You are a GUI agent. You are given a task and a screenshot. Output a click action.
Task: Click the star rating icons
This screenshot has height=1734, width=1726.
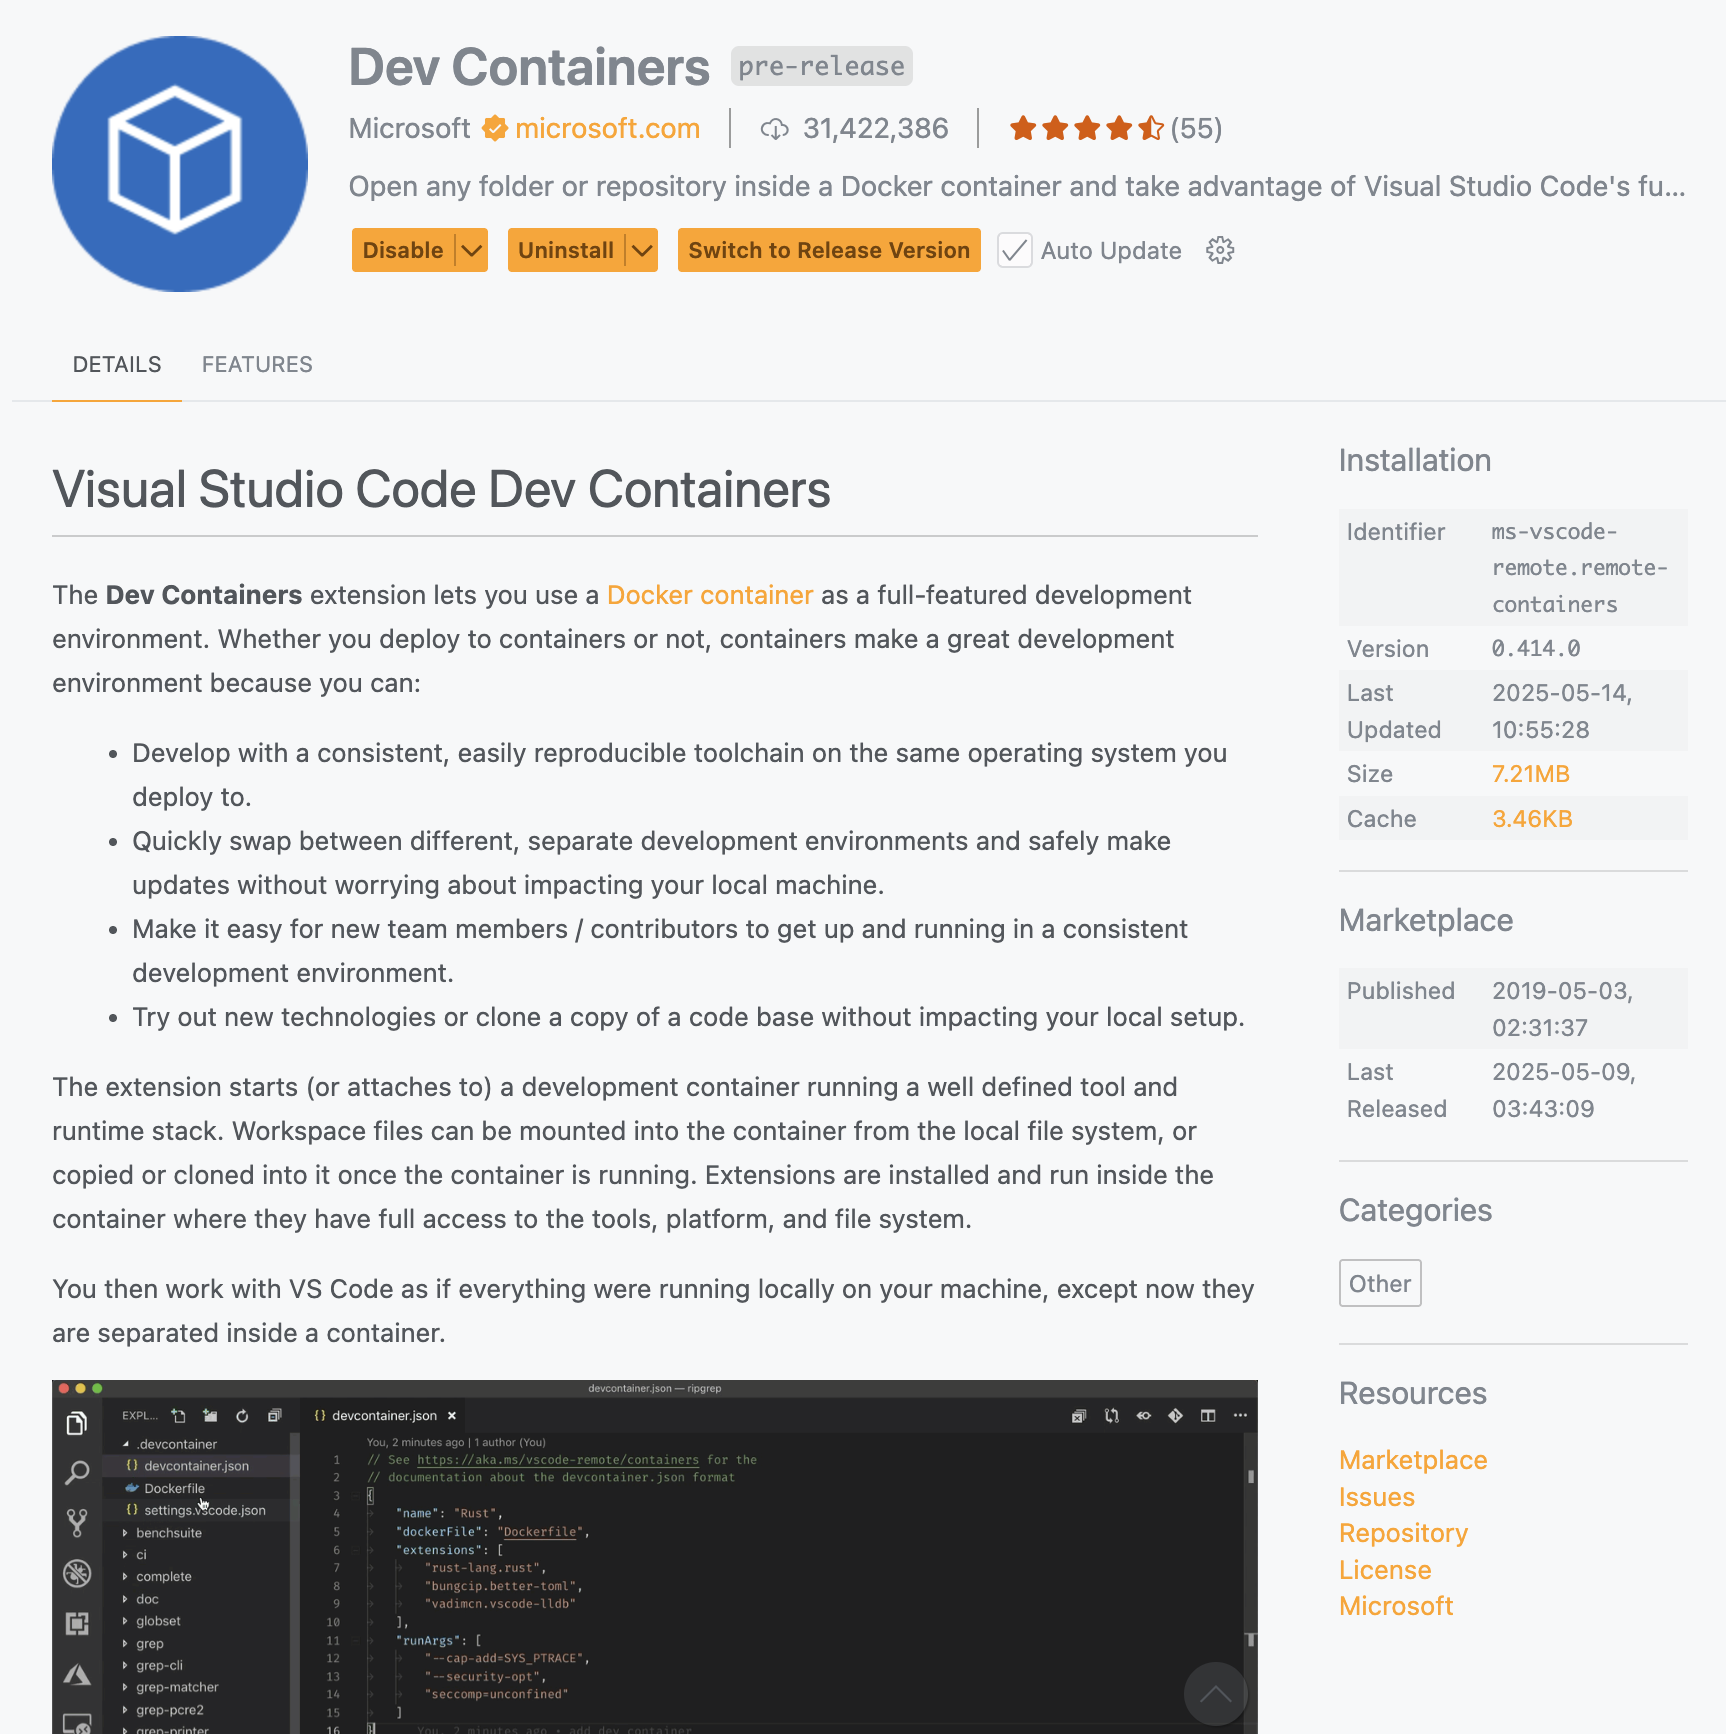1087,128
